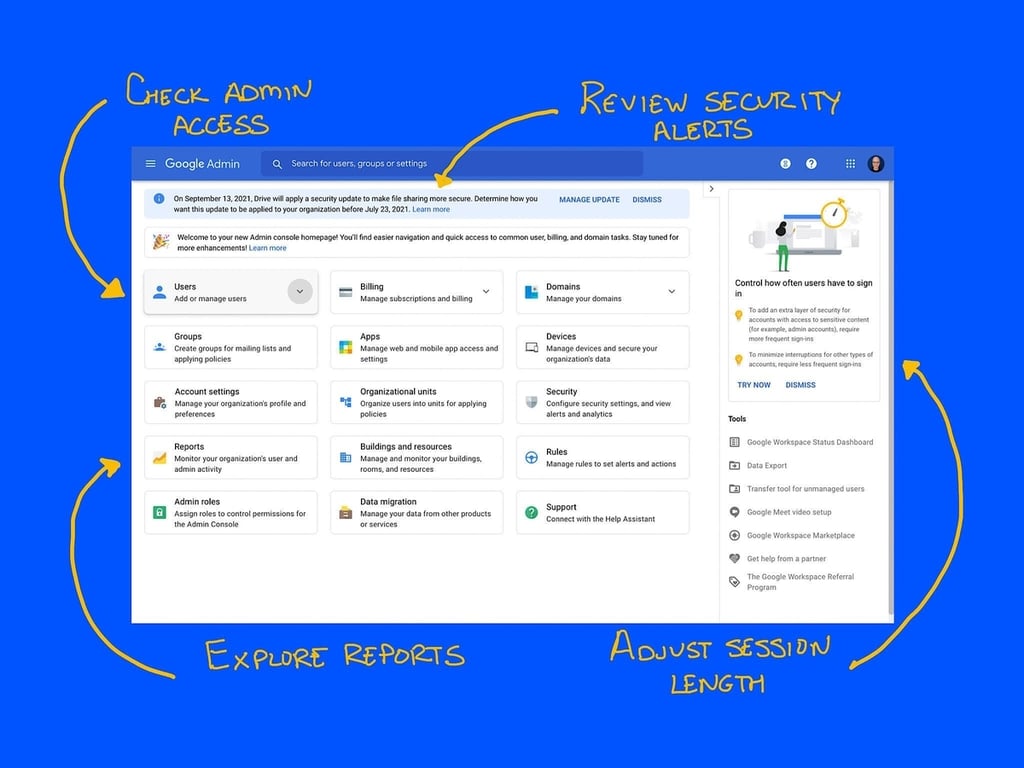
Task: Expand the Billing card chevron
Action: [x=486, y=292]
